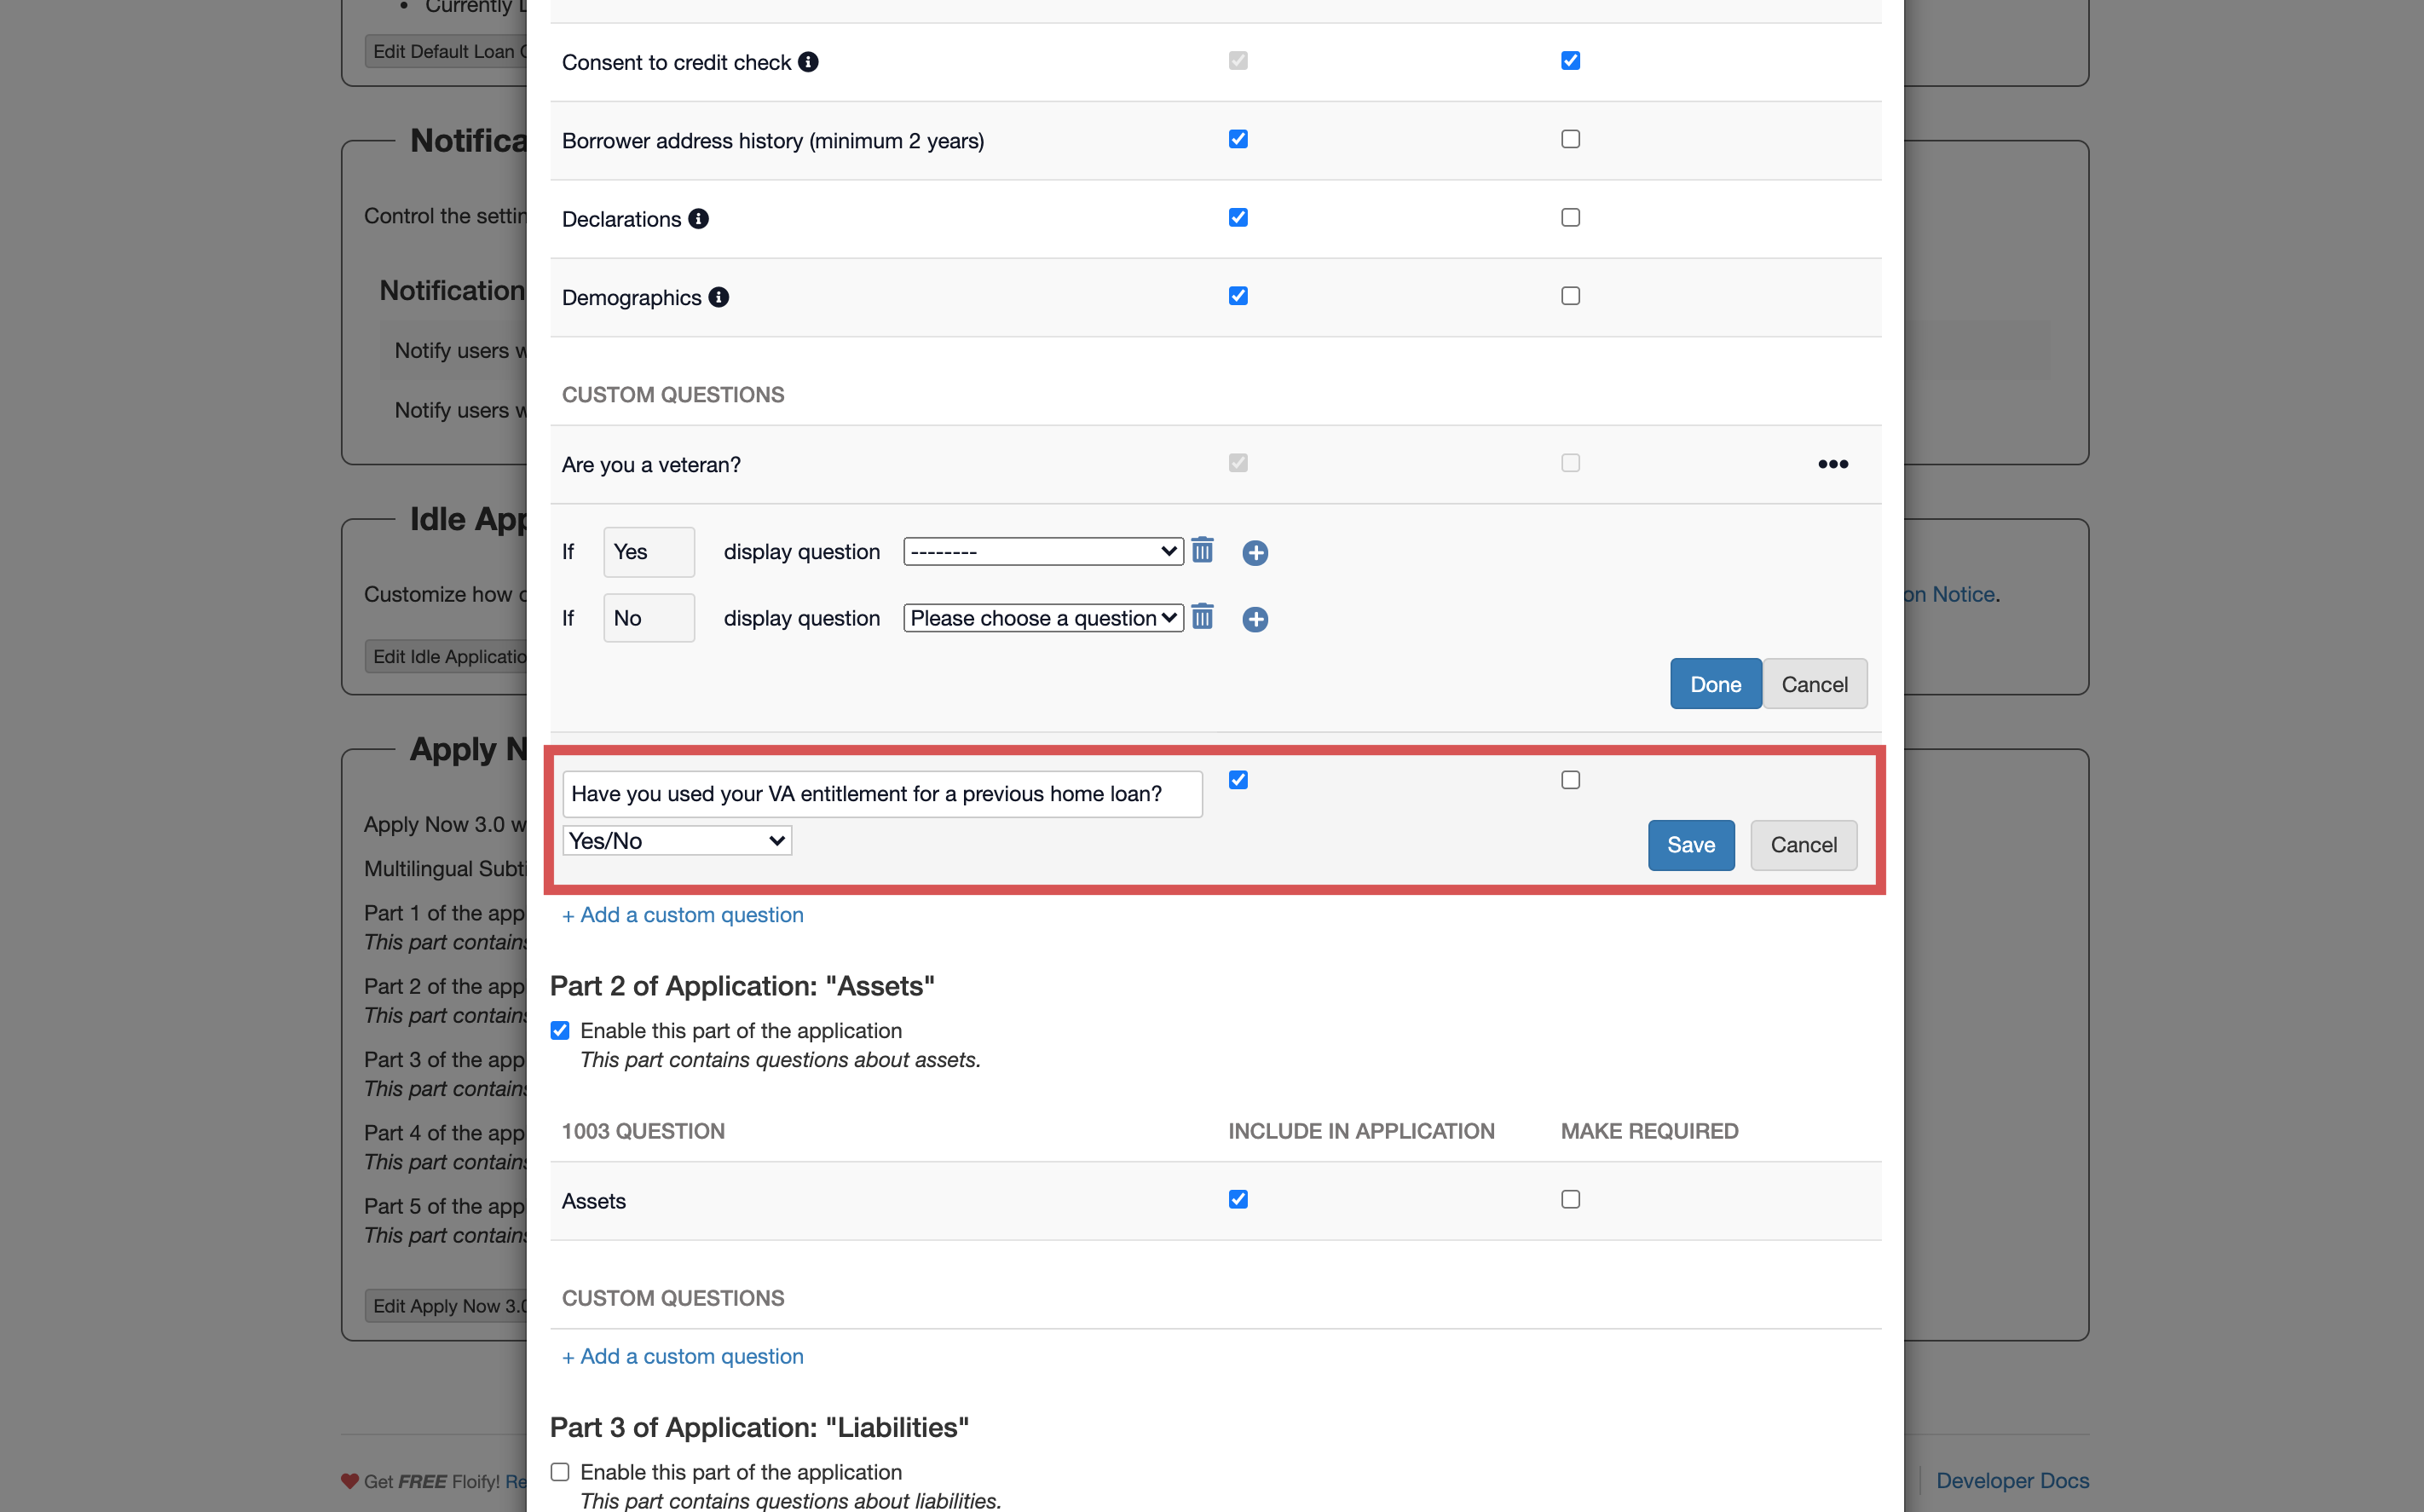Add a condition with the plus icon on the Yes row
This screenshot has width=2424, height=1512.
click(x=1255, y=553)
